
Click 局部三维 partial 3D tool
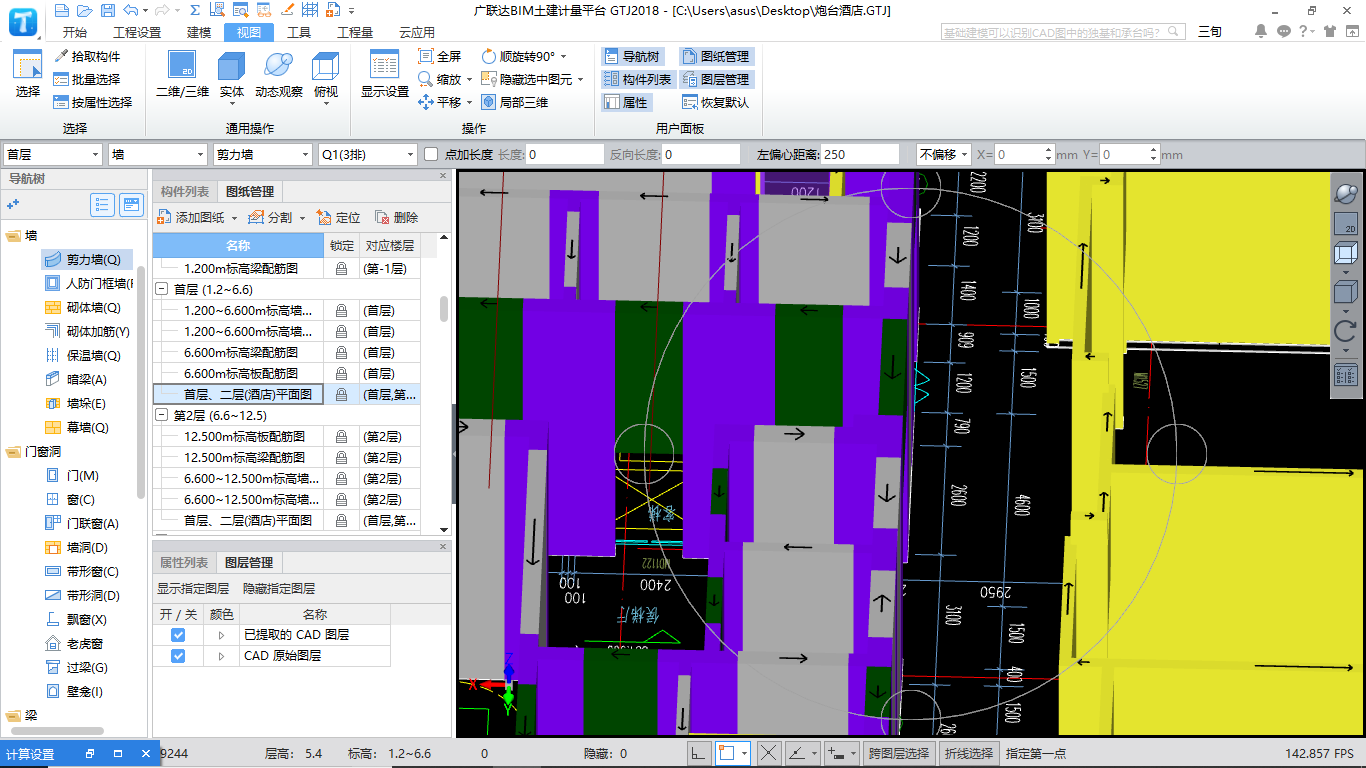click(514, 102)
